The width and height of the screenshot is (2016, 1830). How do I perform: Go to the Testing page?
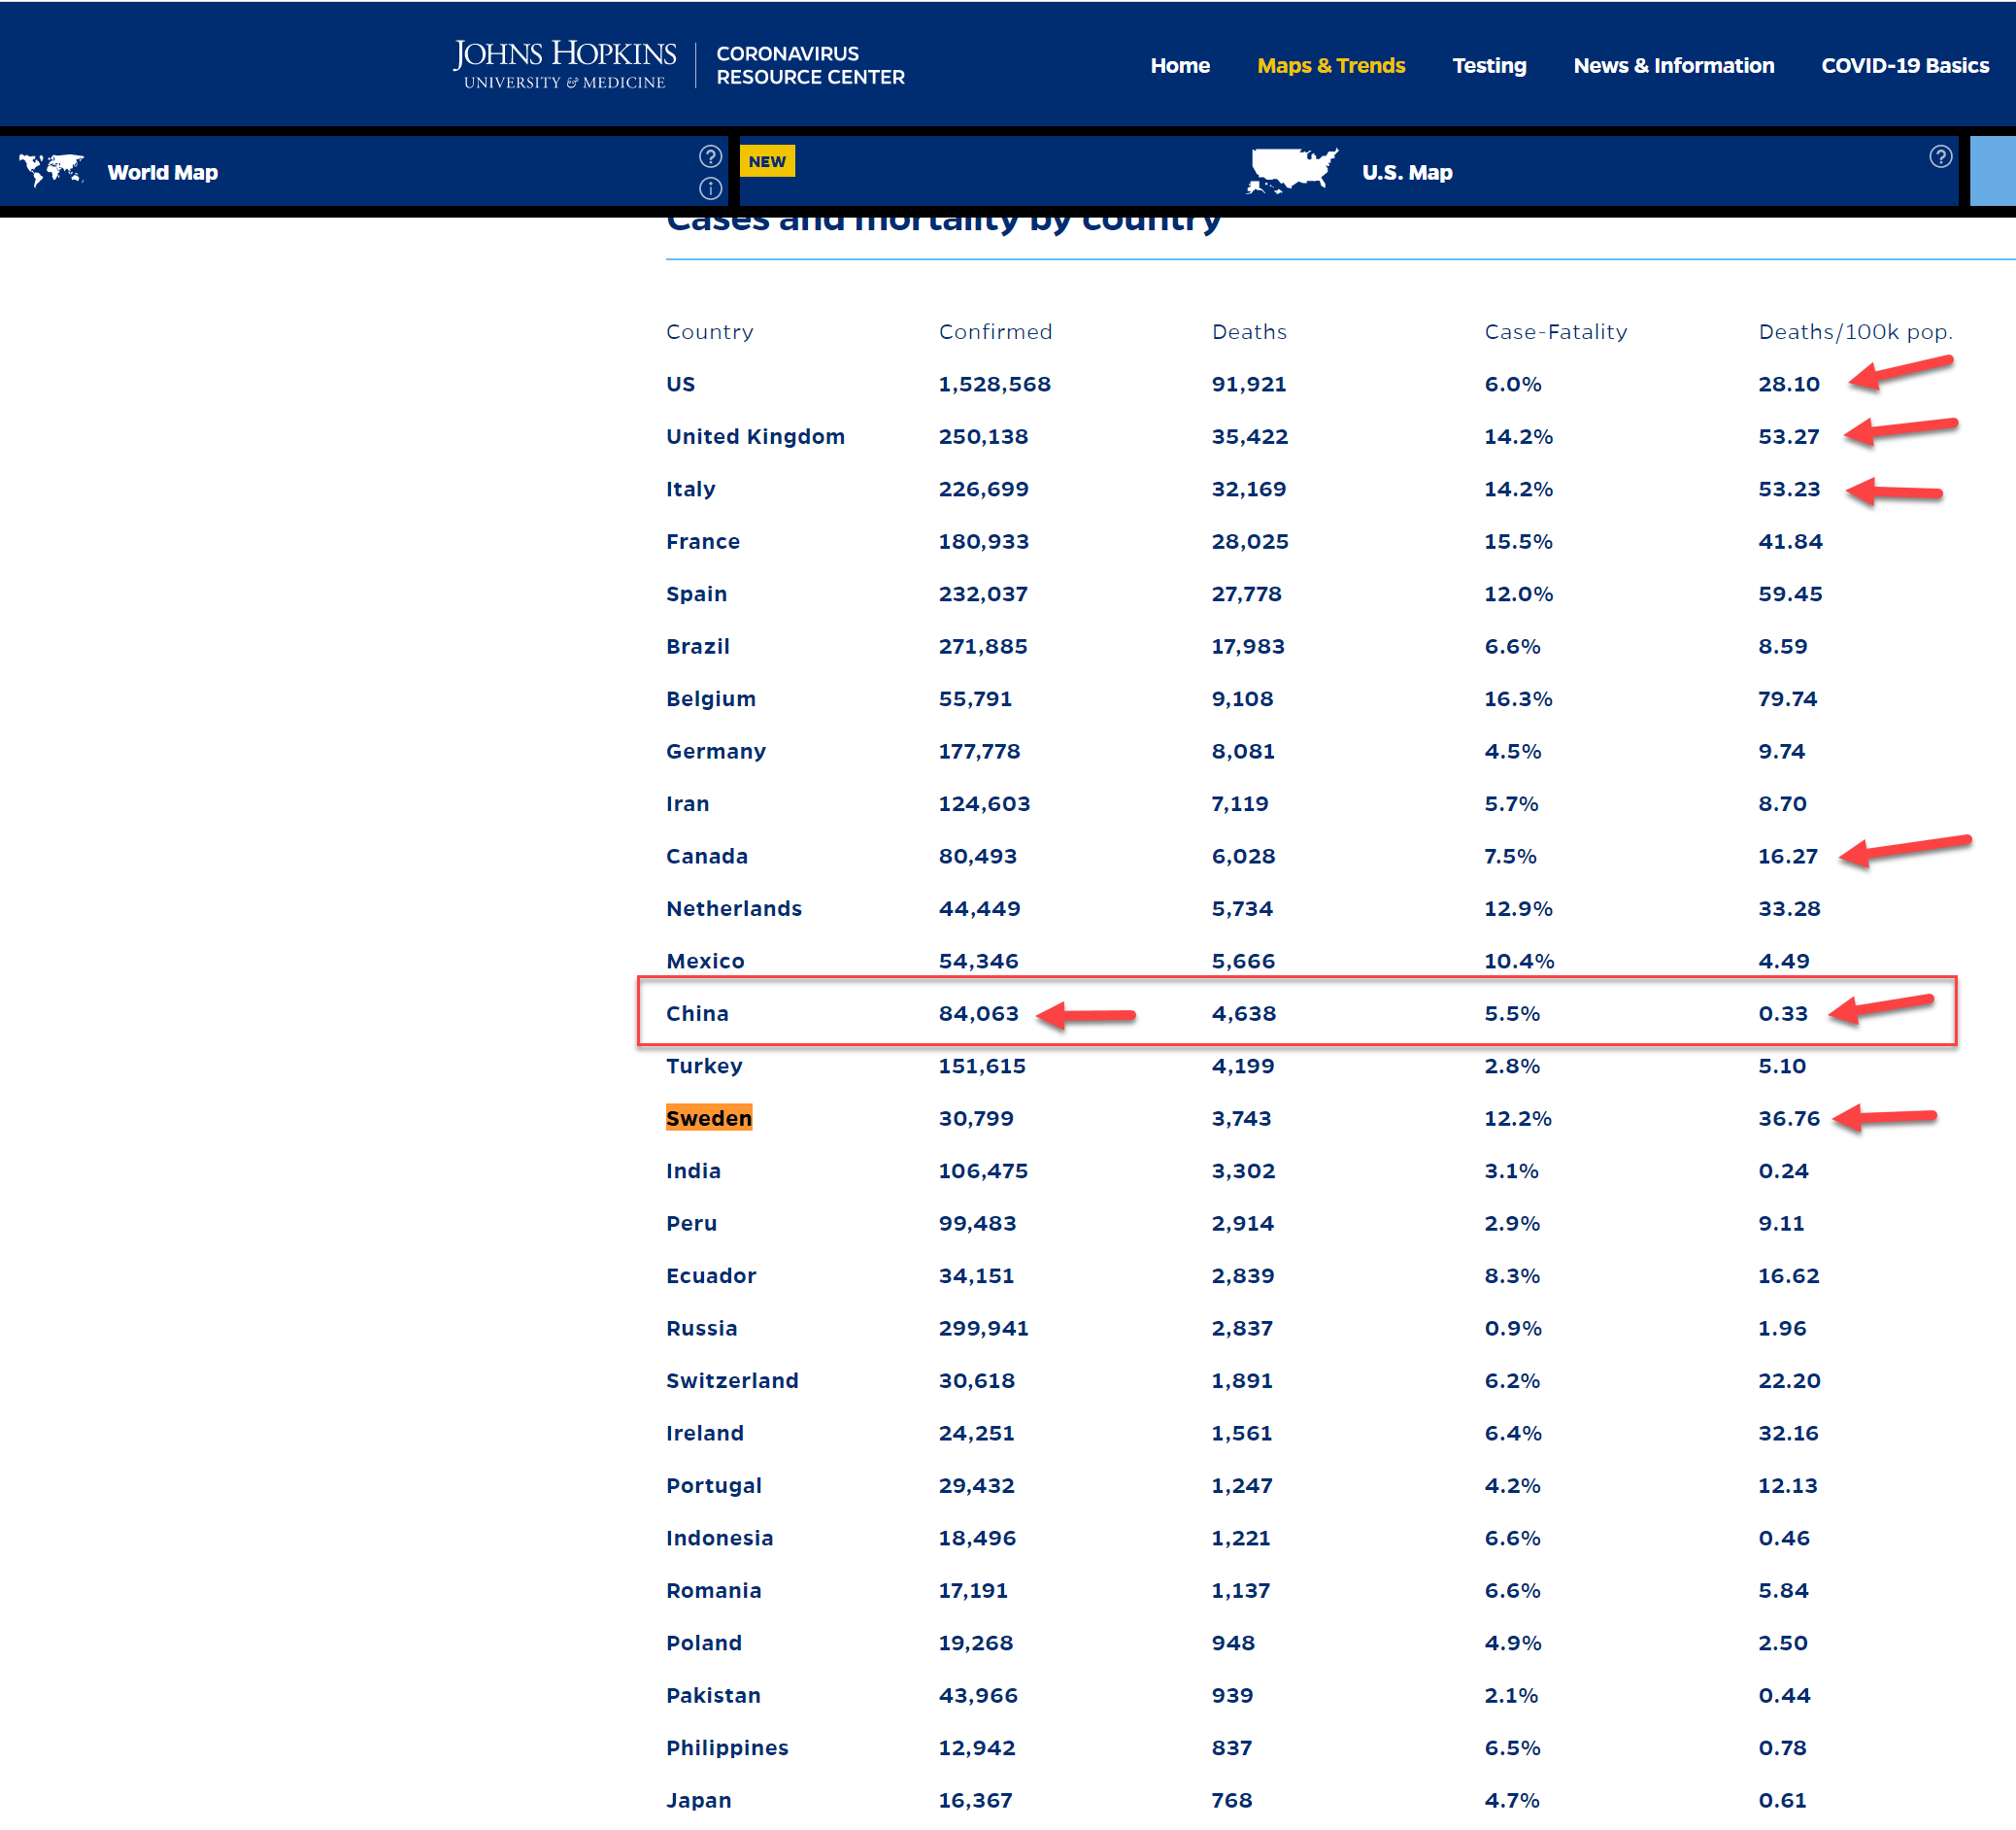click(x=1489, y=65)
